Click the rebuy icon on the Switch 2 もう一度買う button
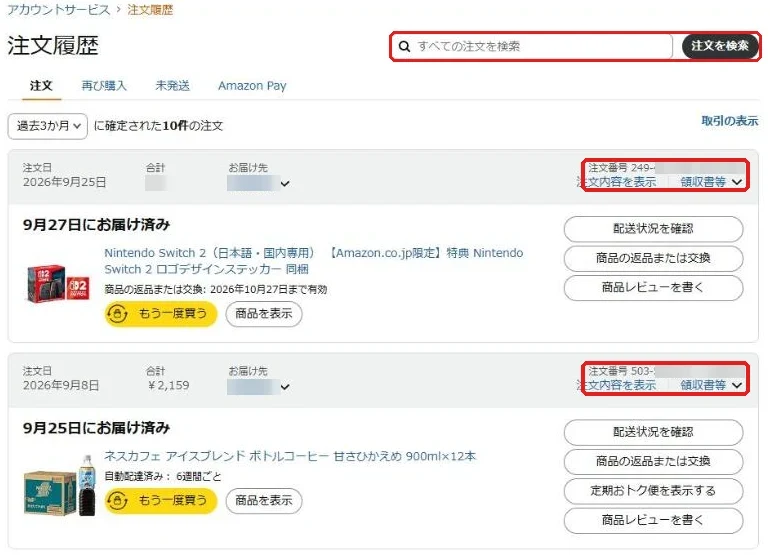Image resolution: width=770 pixels, height=555 pixels. (117, 313)
